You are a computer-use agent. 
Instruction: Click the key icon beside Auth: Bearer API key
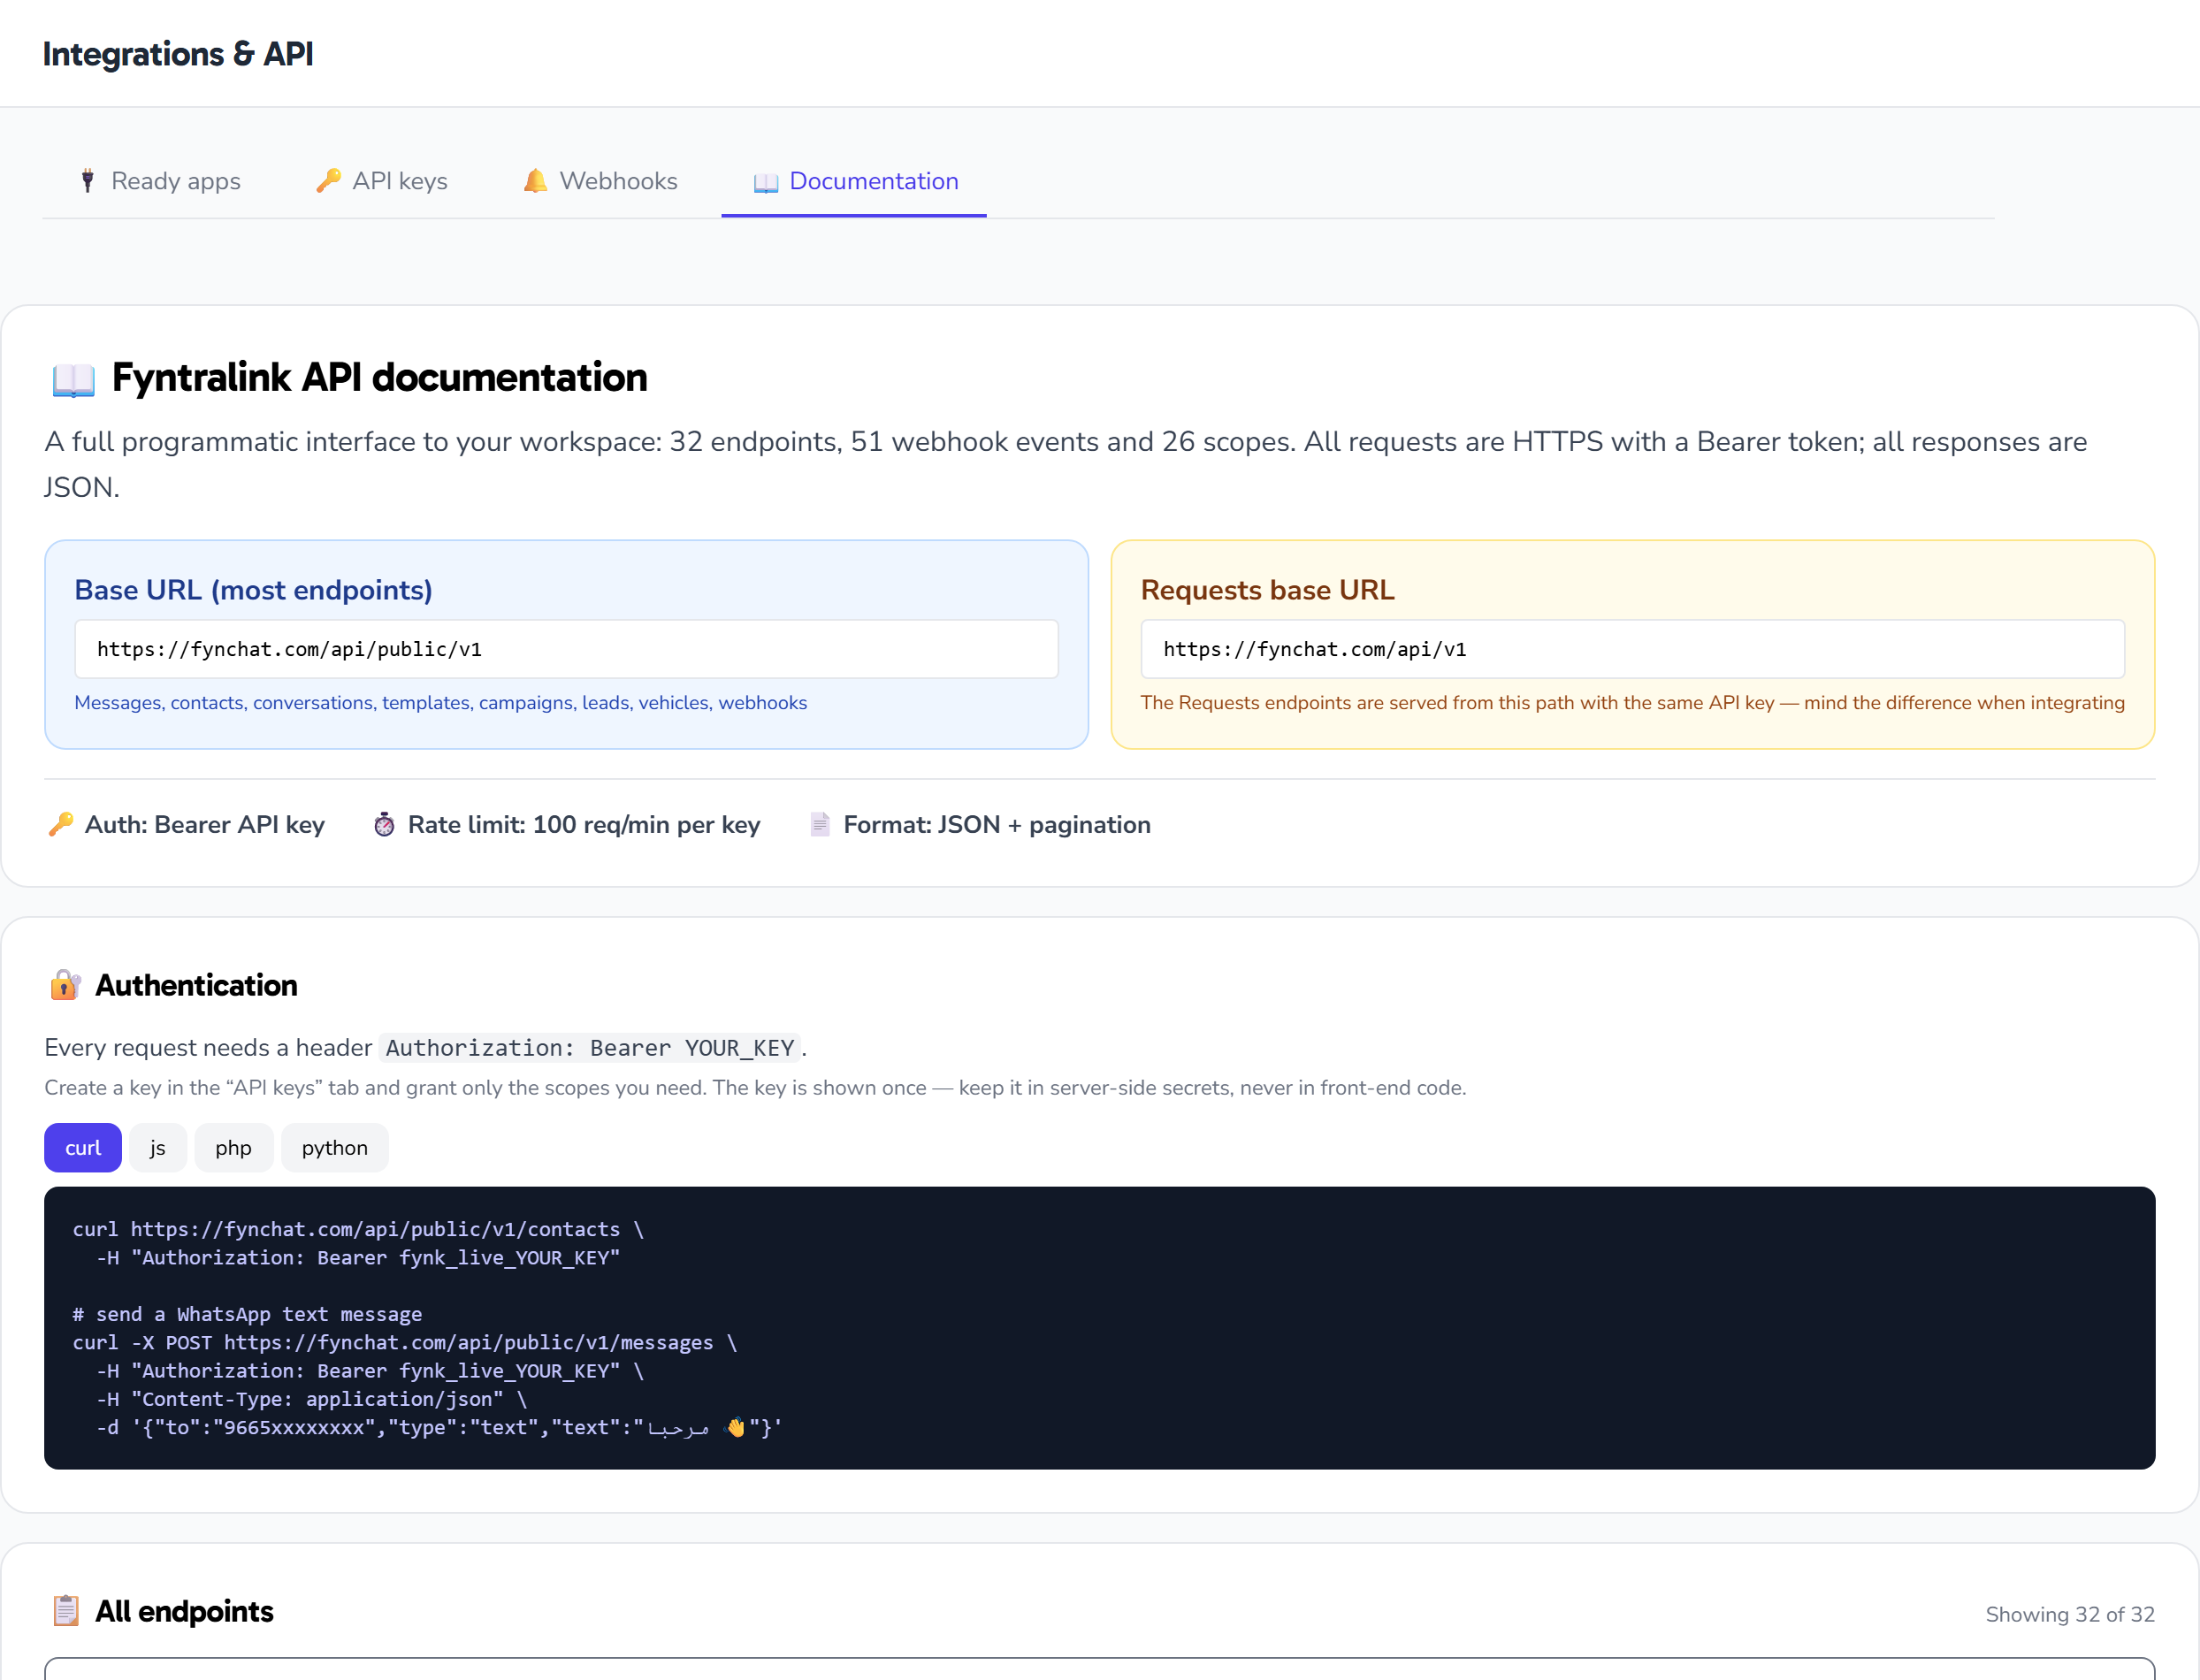tap(61, 824)
